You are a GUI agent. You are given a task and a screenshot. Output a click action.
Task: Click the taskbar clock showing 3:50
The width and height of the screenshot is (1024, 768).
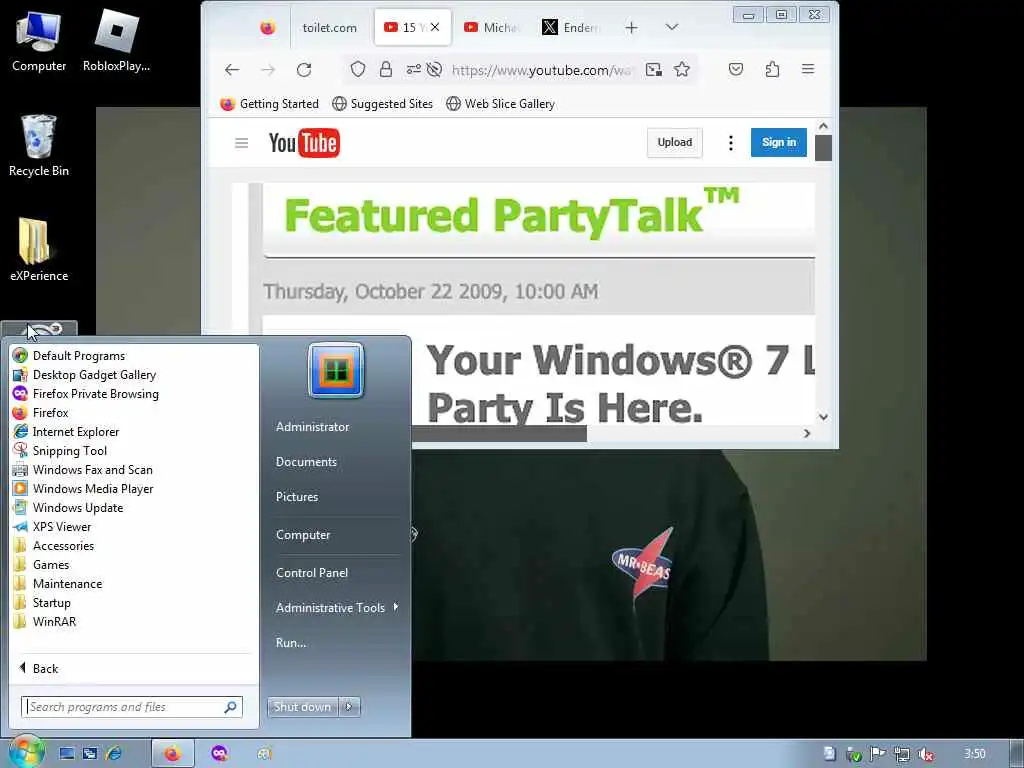click(974, 754)
